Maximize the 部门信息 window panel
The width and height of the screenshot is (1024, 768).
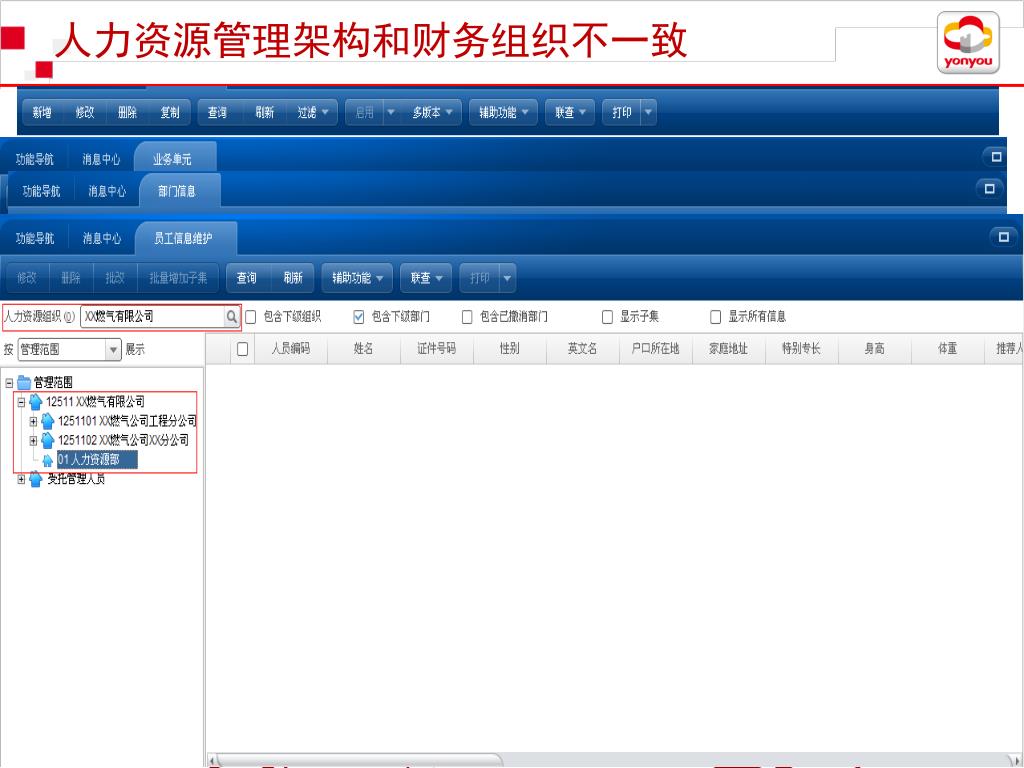[989, 189]
